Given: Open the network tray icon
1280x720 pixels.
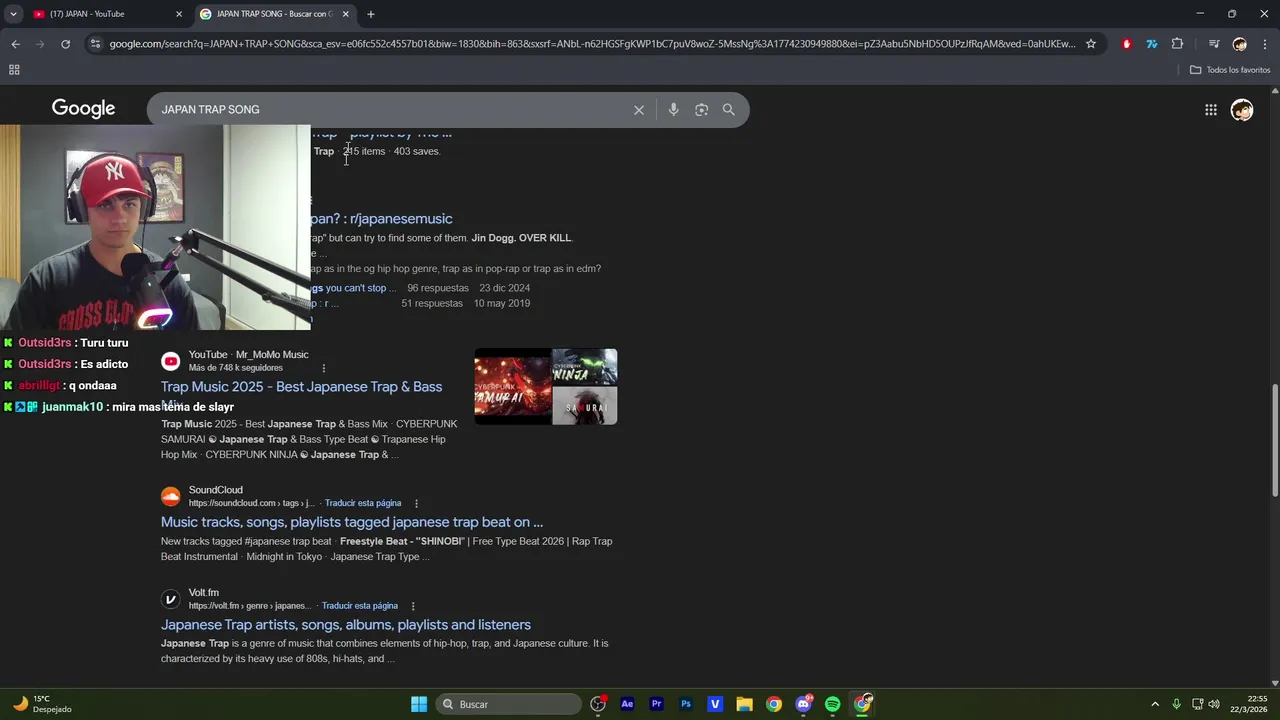Looking at the screenshot, I should point(1197,704).
